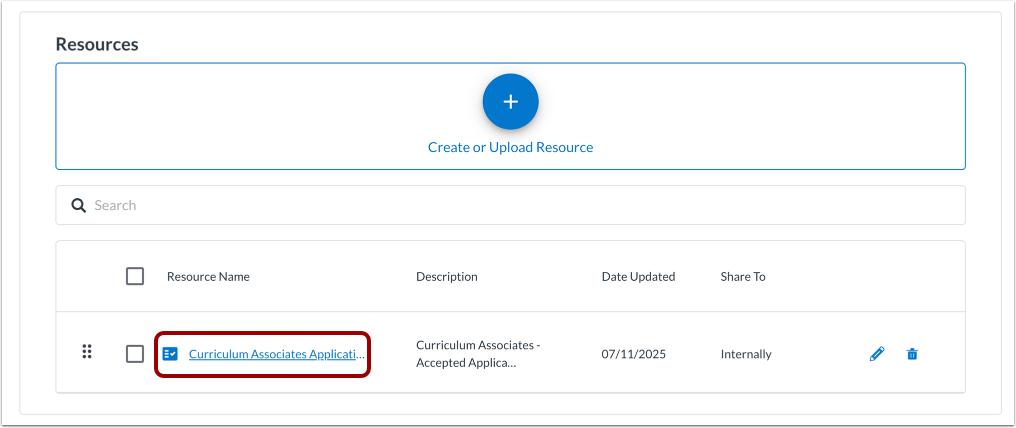Open the Curriculum Associates Application resource link
This screenshot has height=428, width=1016.
tap(277, 354)
